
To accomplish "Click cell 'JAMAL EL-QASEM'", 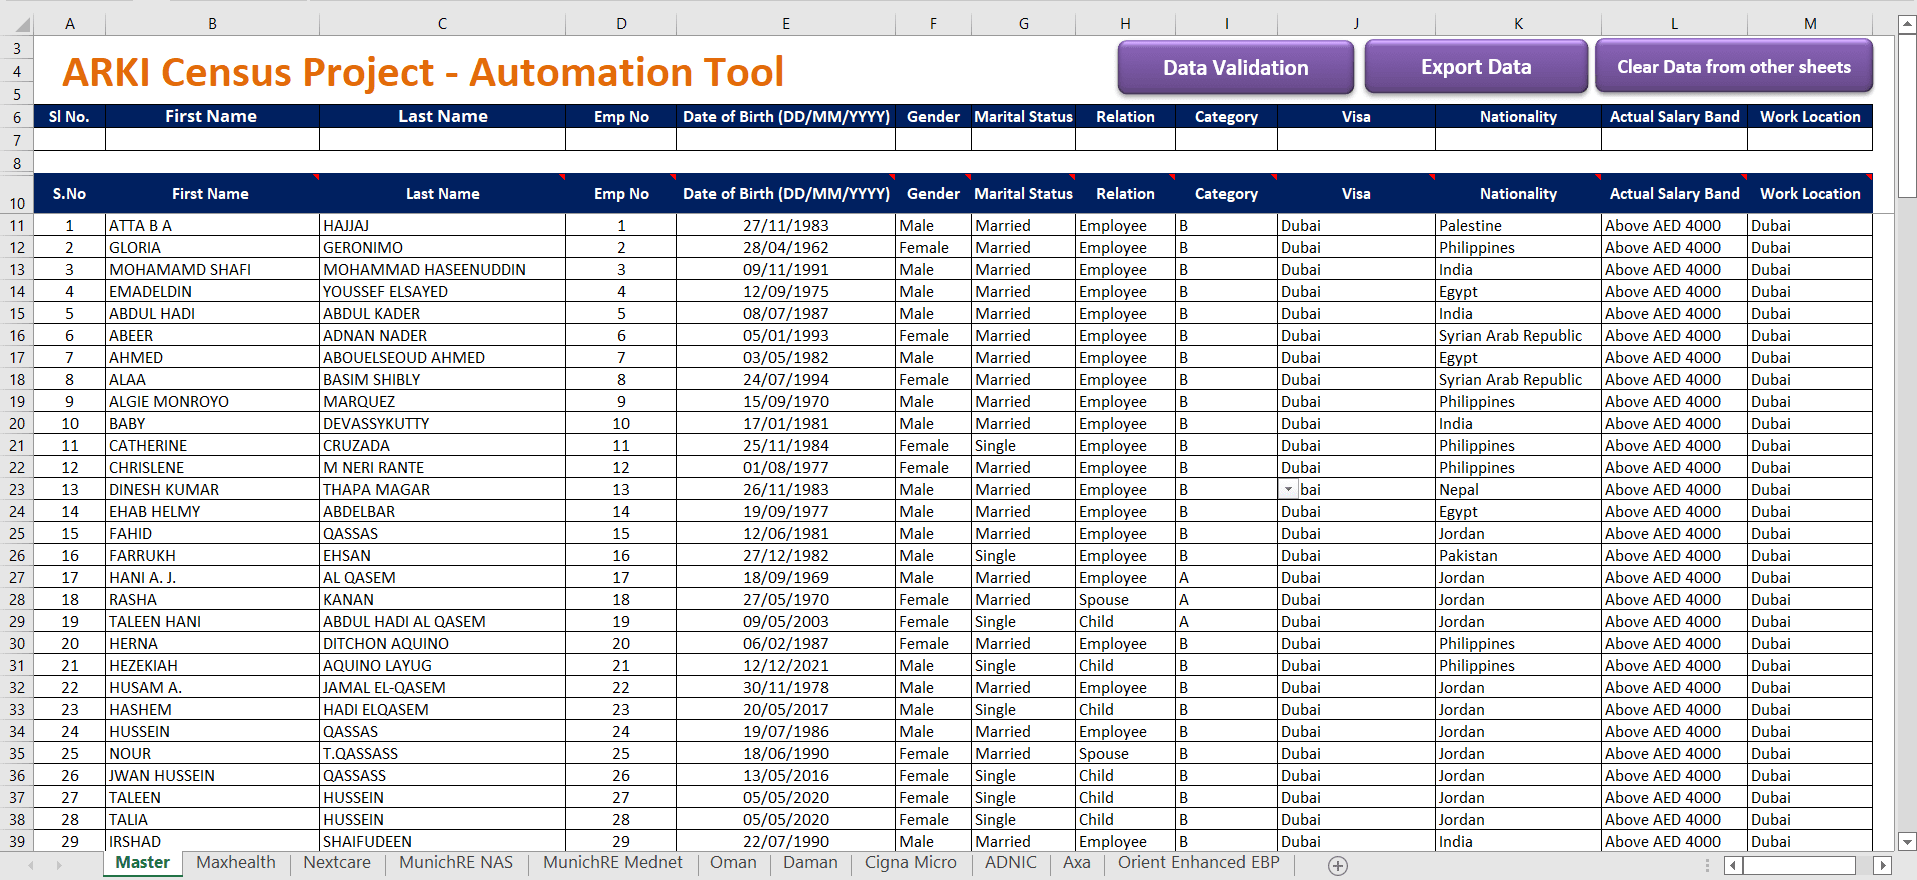I will tap(442, 688).
